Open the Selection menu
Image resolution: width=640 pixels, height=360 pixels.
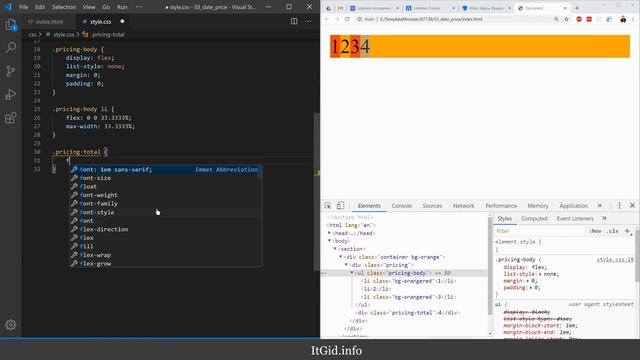(64, 7)
